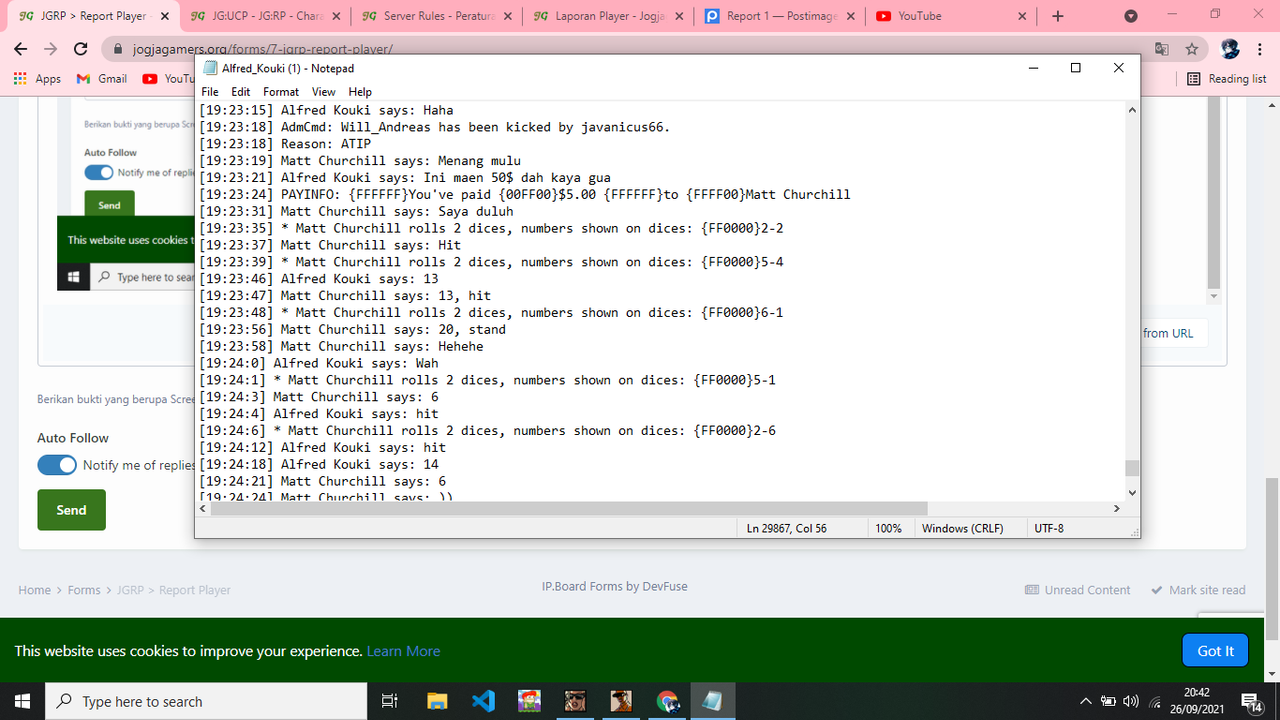Open the Notepad View menu
The image size is (1280, 720).
(x=323, y=91)
